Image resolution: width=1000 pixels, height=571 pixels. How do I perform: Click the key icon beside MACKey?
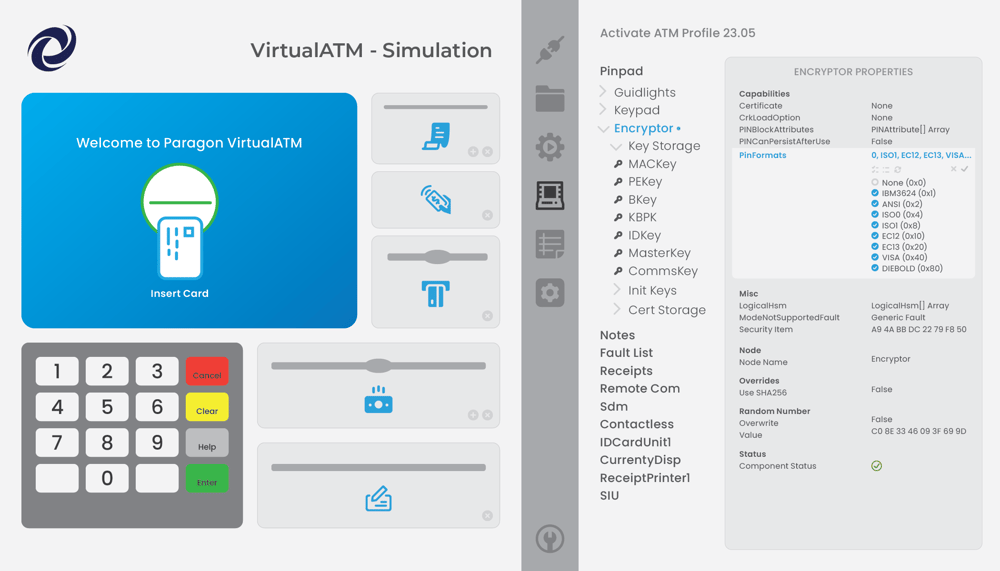click(x=618, y=164)
